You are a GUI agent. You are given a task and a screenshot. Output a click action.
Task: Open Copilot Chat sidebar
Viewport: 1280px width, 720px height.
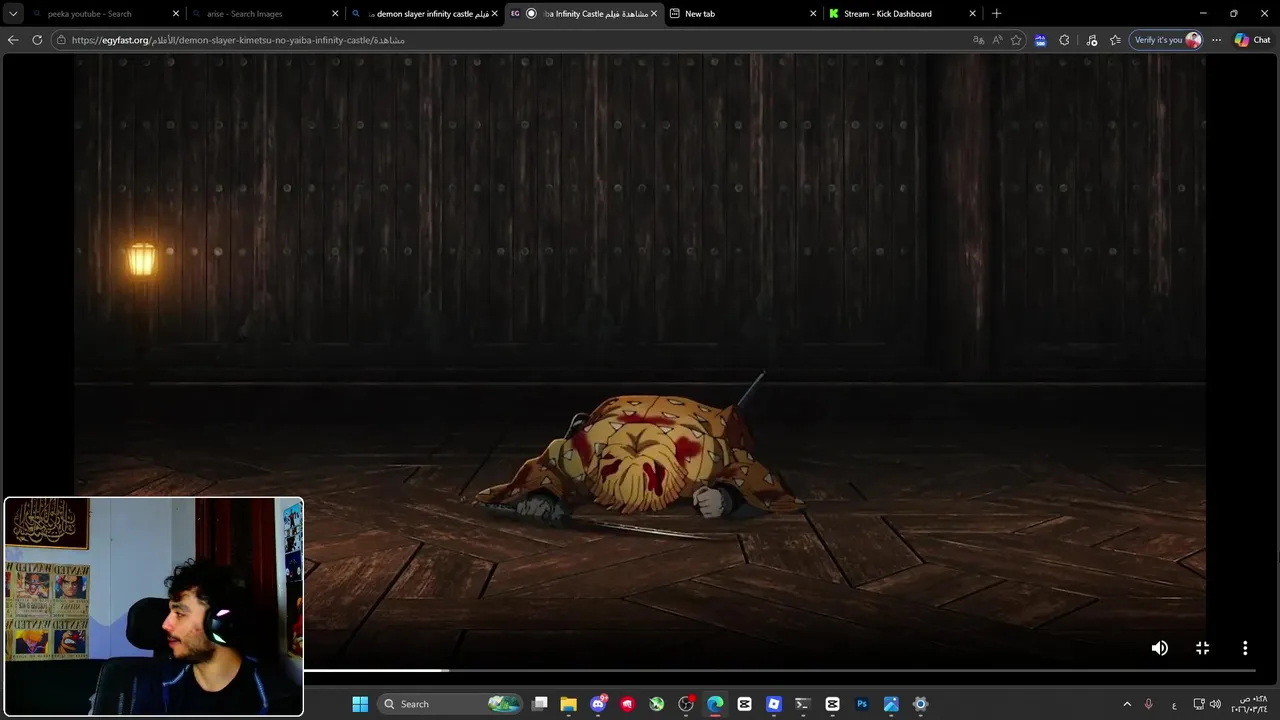click(1252, 40)
